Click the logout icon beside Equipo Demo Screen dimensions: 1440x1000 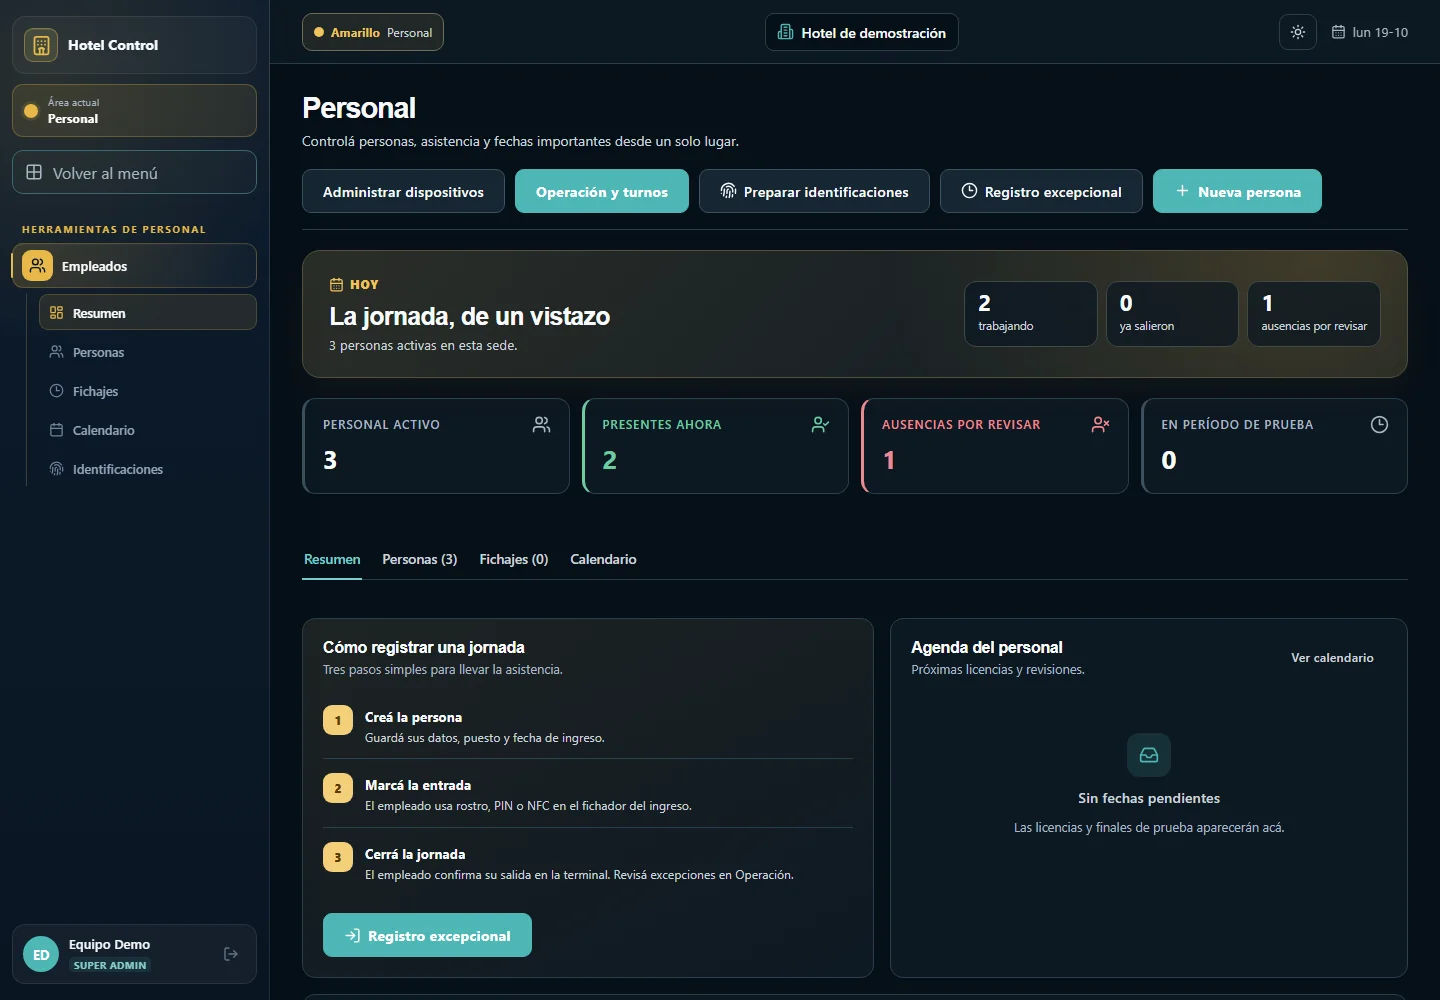tap(231, 954)
